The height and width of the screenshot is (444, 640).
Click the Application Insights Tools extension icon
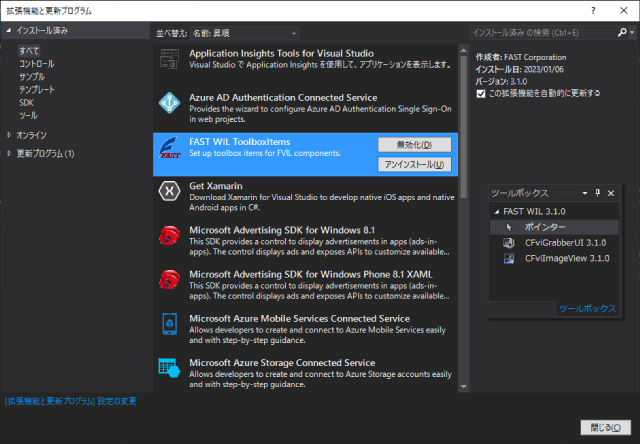[169, 59]
